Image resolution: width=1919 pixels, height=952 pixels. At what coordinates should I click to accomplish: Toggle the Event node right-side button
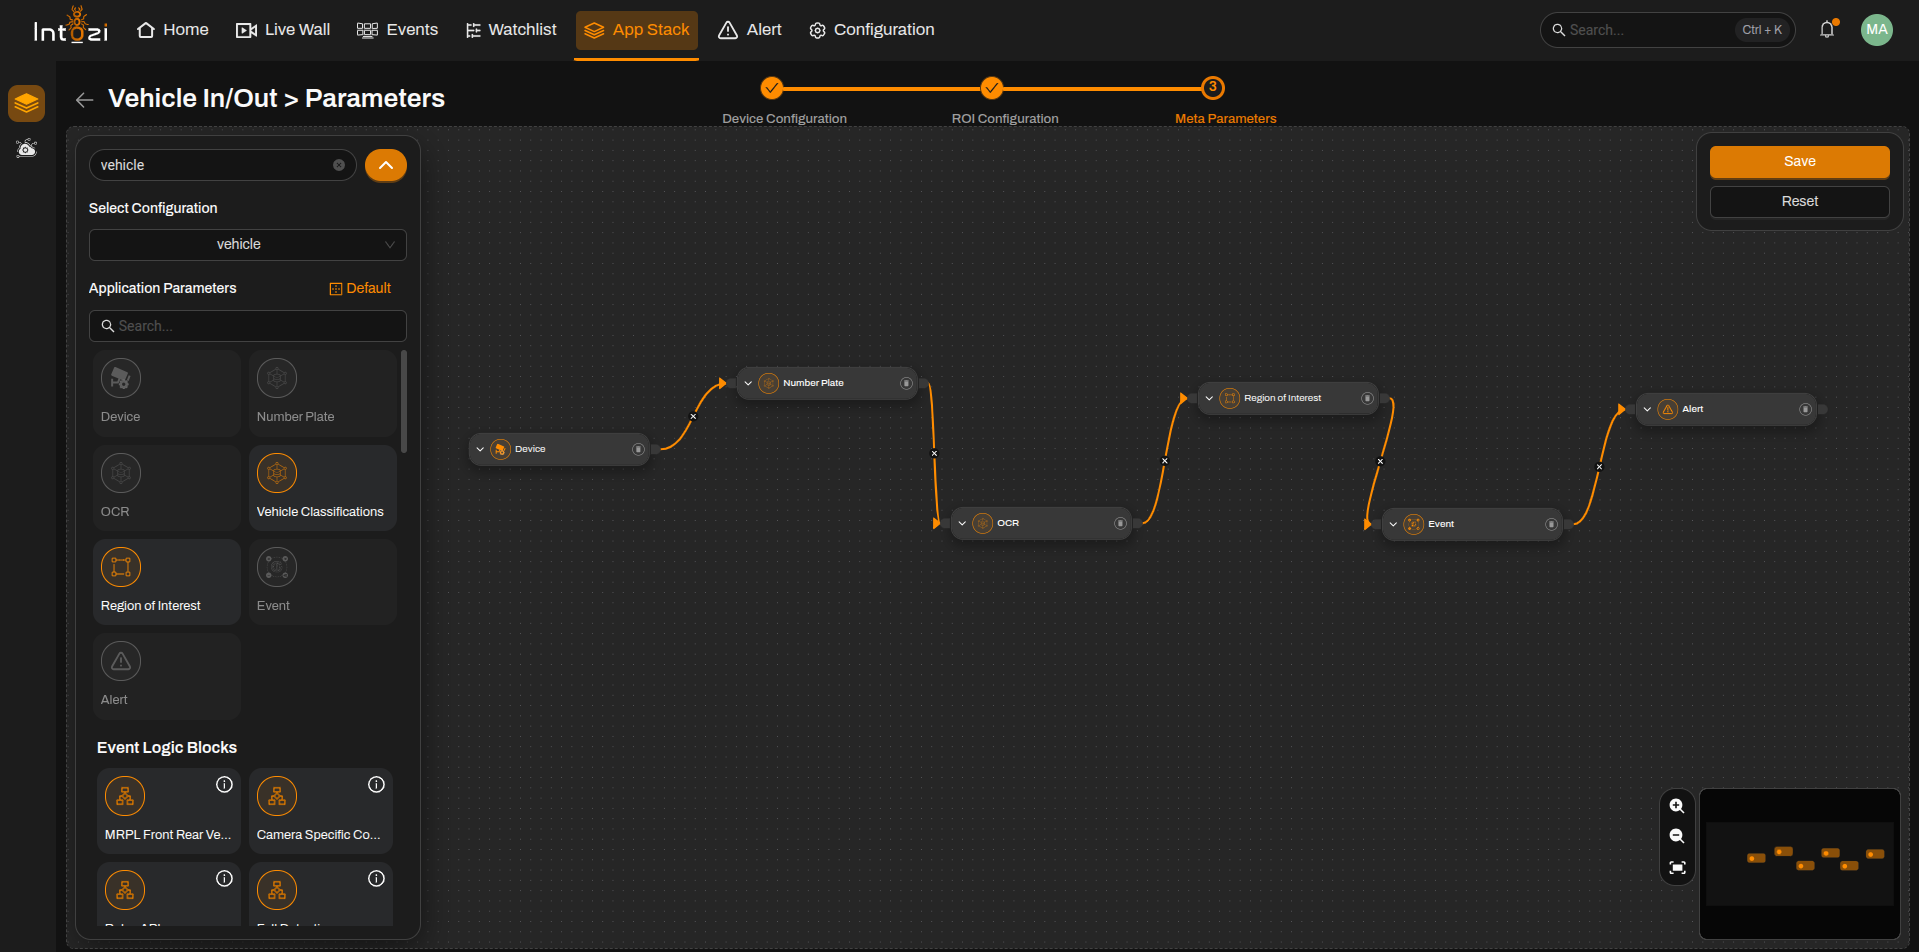(1551, 525)
